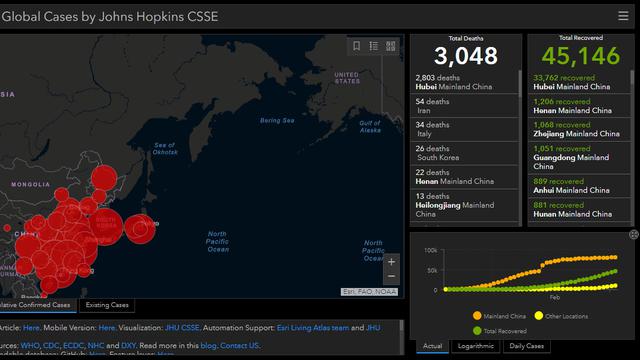Viewport: 640px width, 360px height.
Task: Toggle Mainland China orange legend swatch
Action: pyautogui.click(x=477, y=316)
